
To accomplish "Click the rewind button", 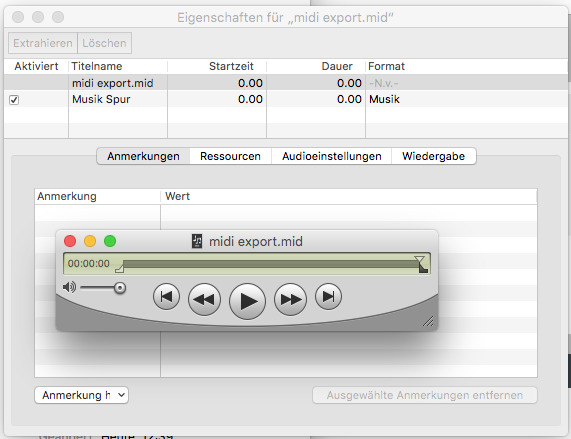I will click(x=204, y=299).
